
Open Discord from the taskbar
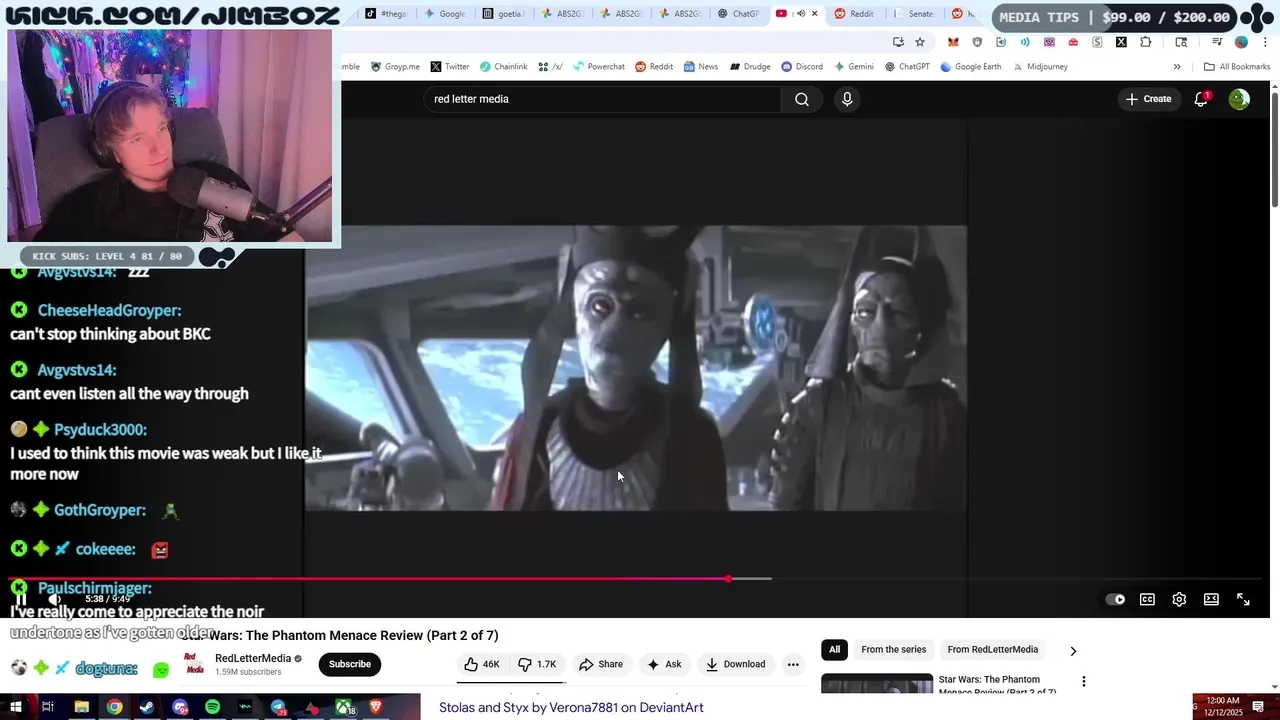(x=180, y=707)
